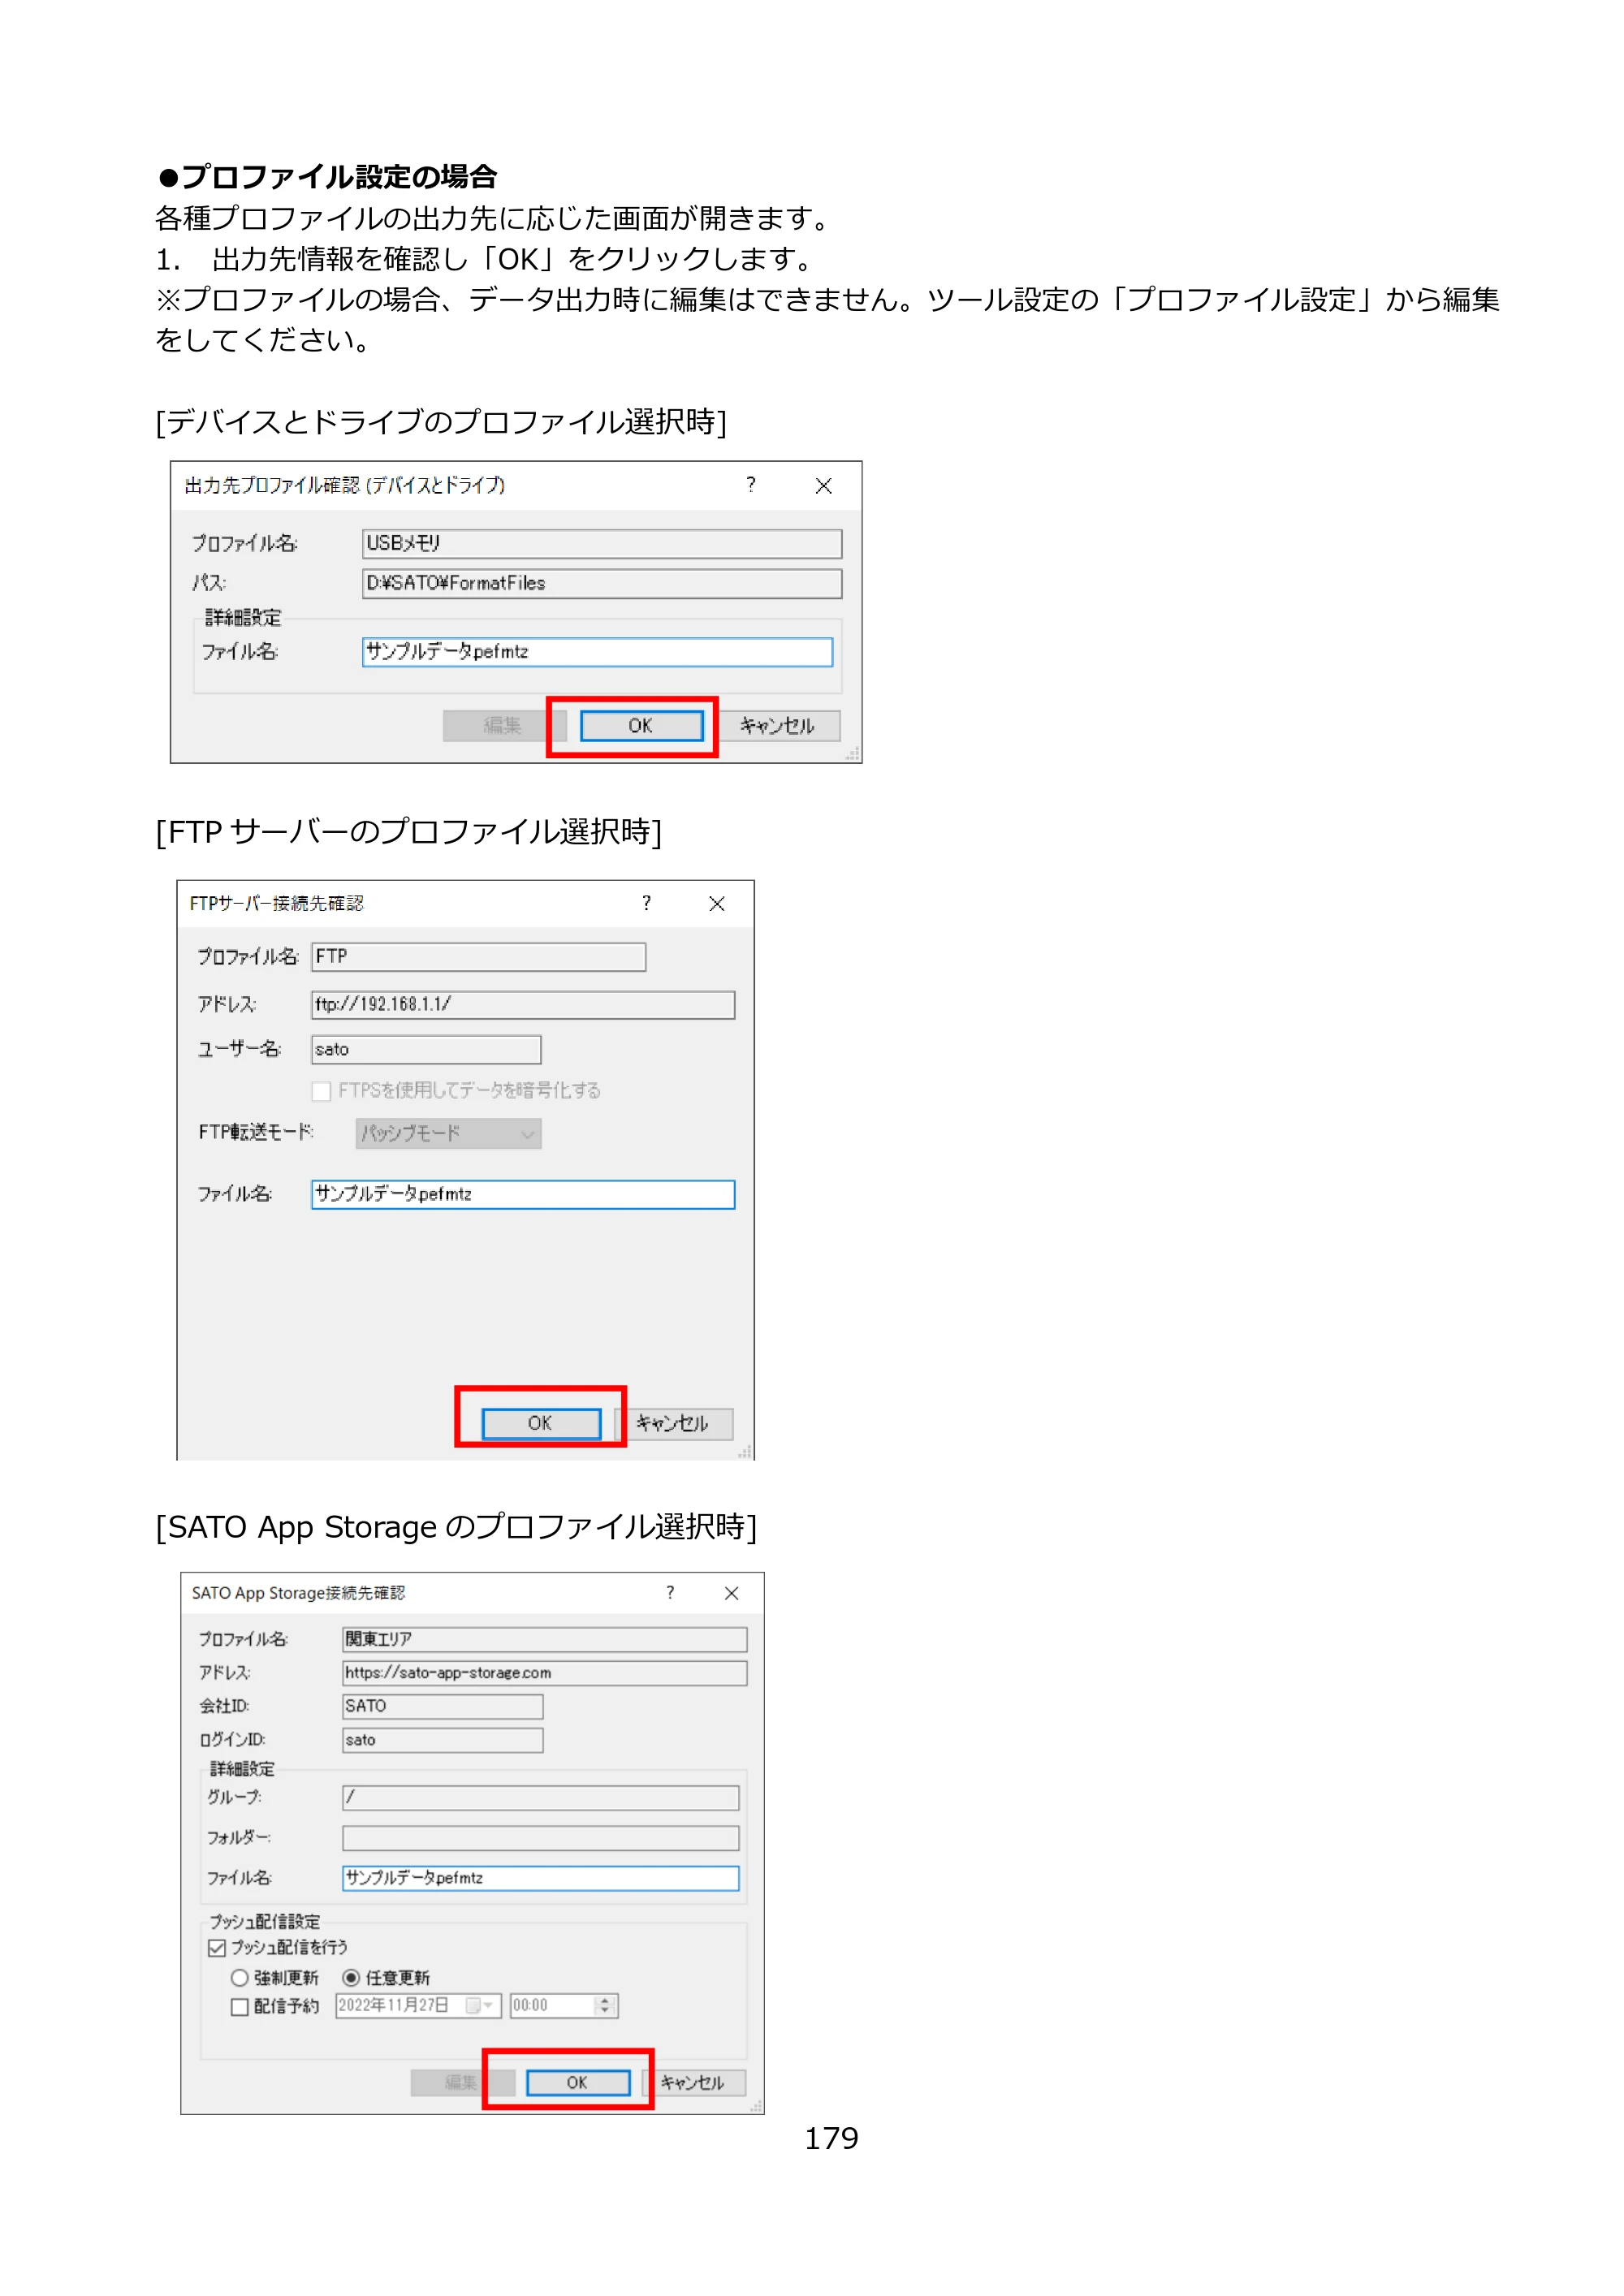Click the 関東エリア profile name field
This screenshot has width=1624, height=2296.
pos(545,1640)
